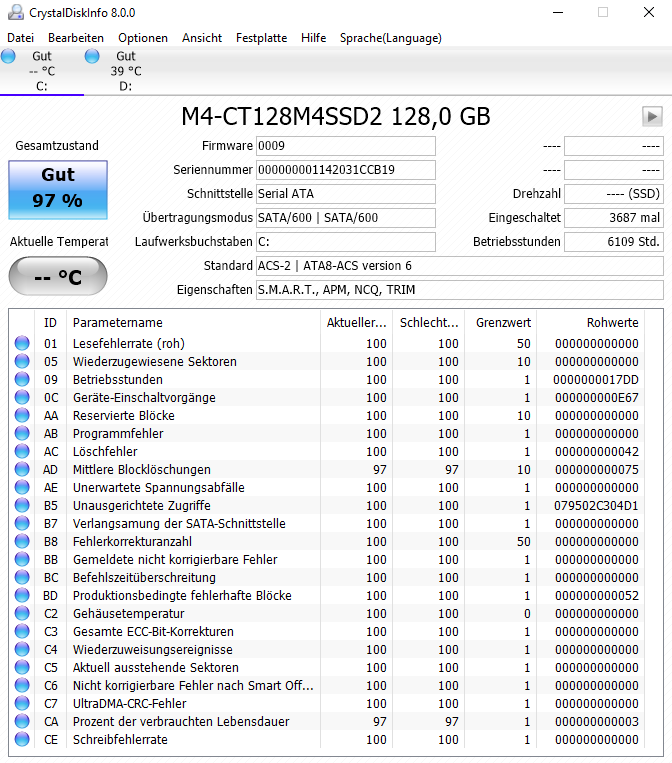Click status icon for Fehlerkorrekturanzahl
This screenshot has width=672, height=763.
pyautogui.click(x=22, y=541)
